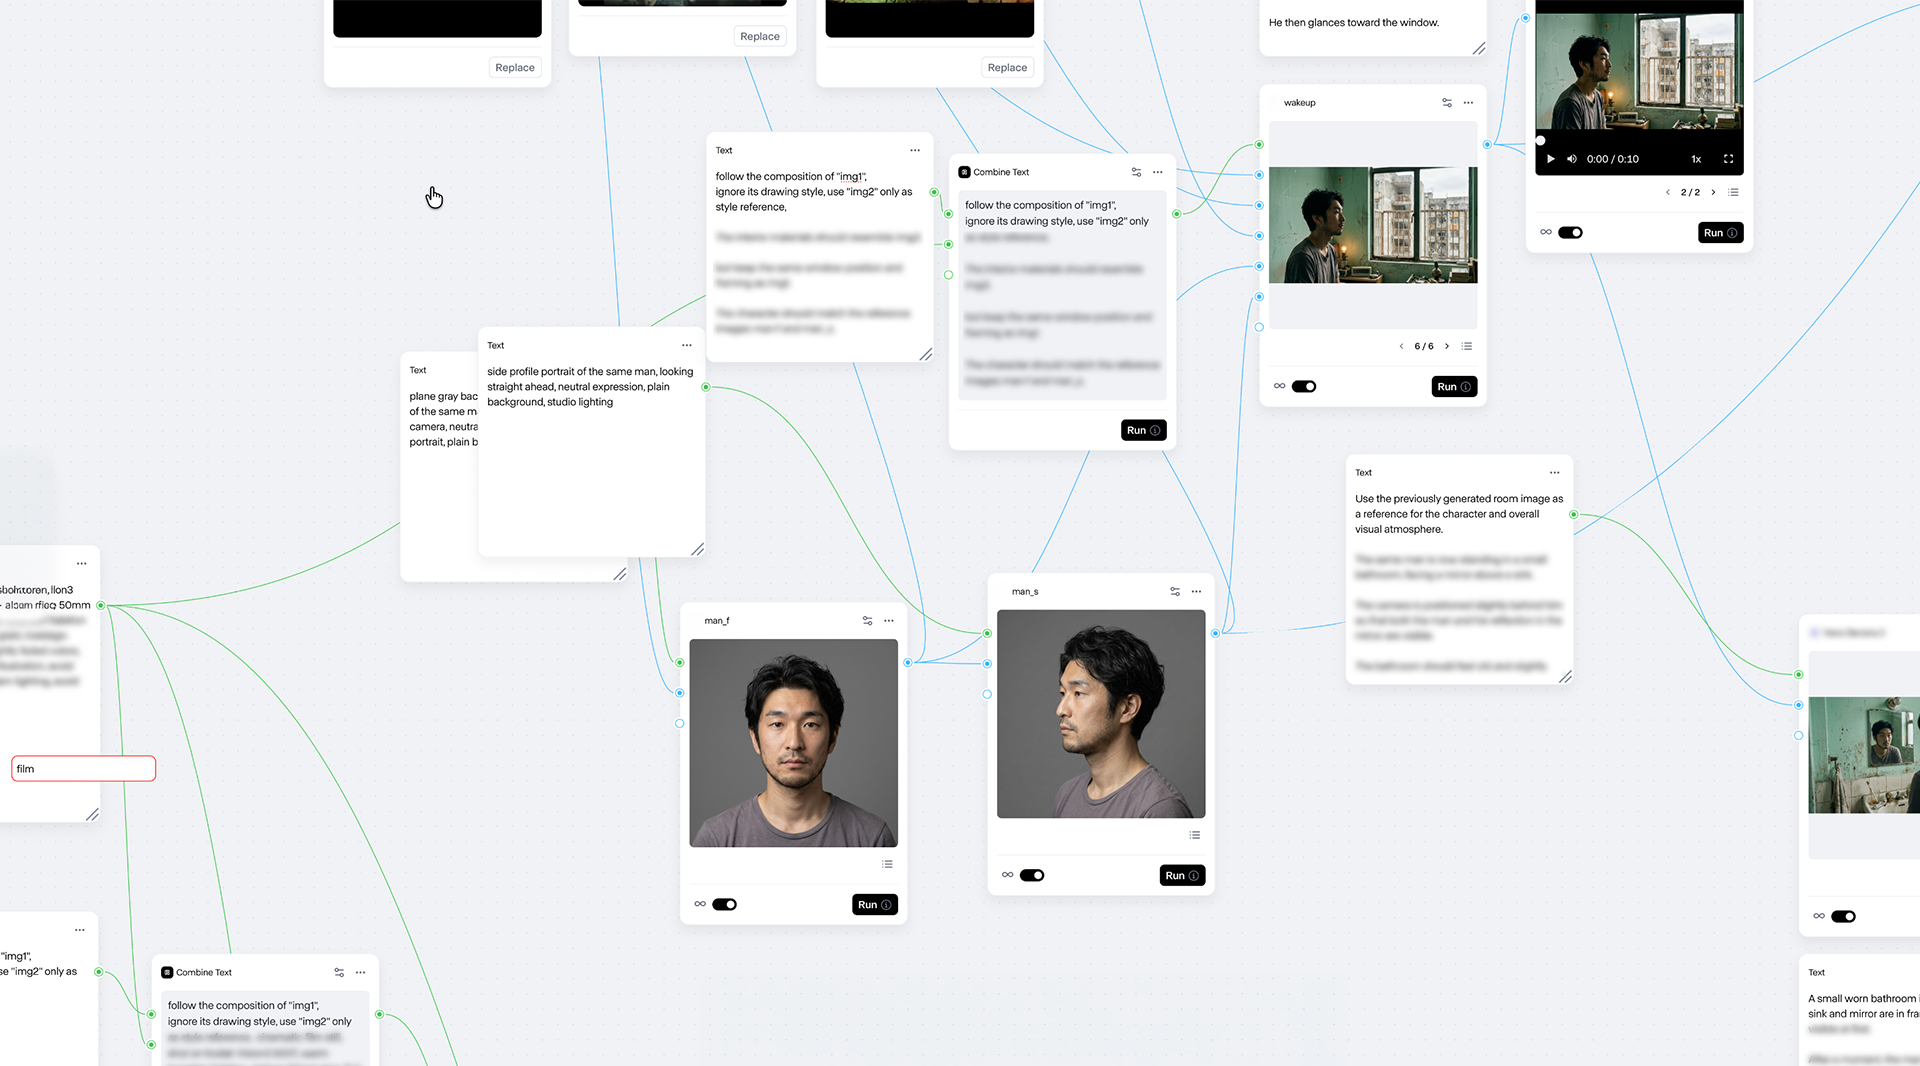Click infinity loop icon in bathroom image node
The height and width of the screenshot is (1066, 1920).
coord(1819,916)
